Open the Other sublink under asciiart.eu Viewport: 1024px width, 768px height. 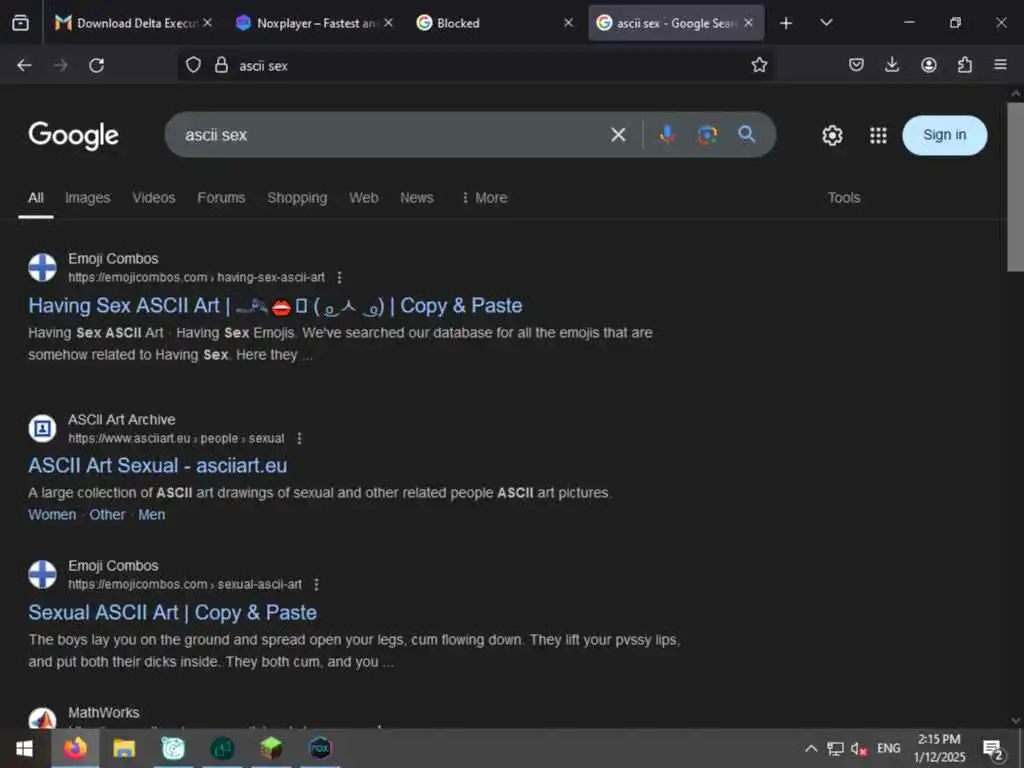coord(107,515)
